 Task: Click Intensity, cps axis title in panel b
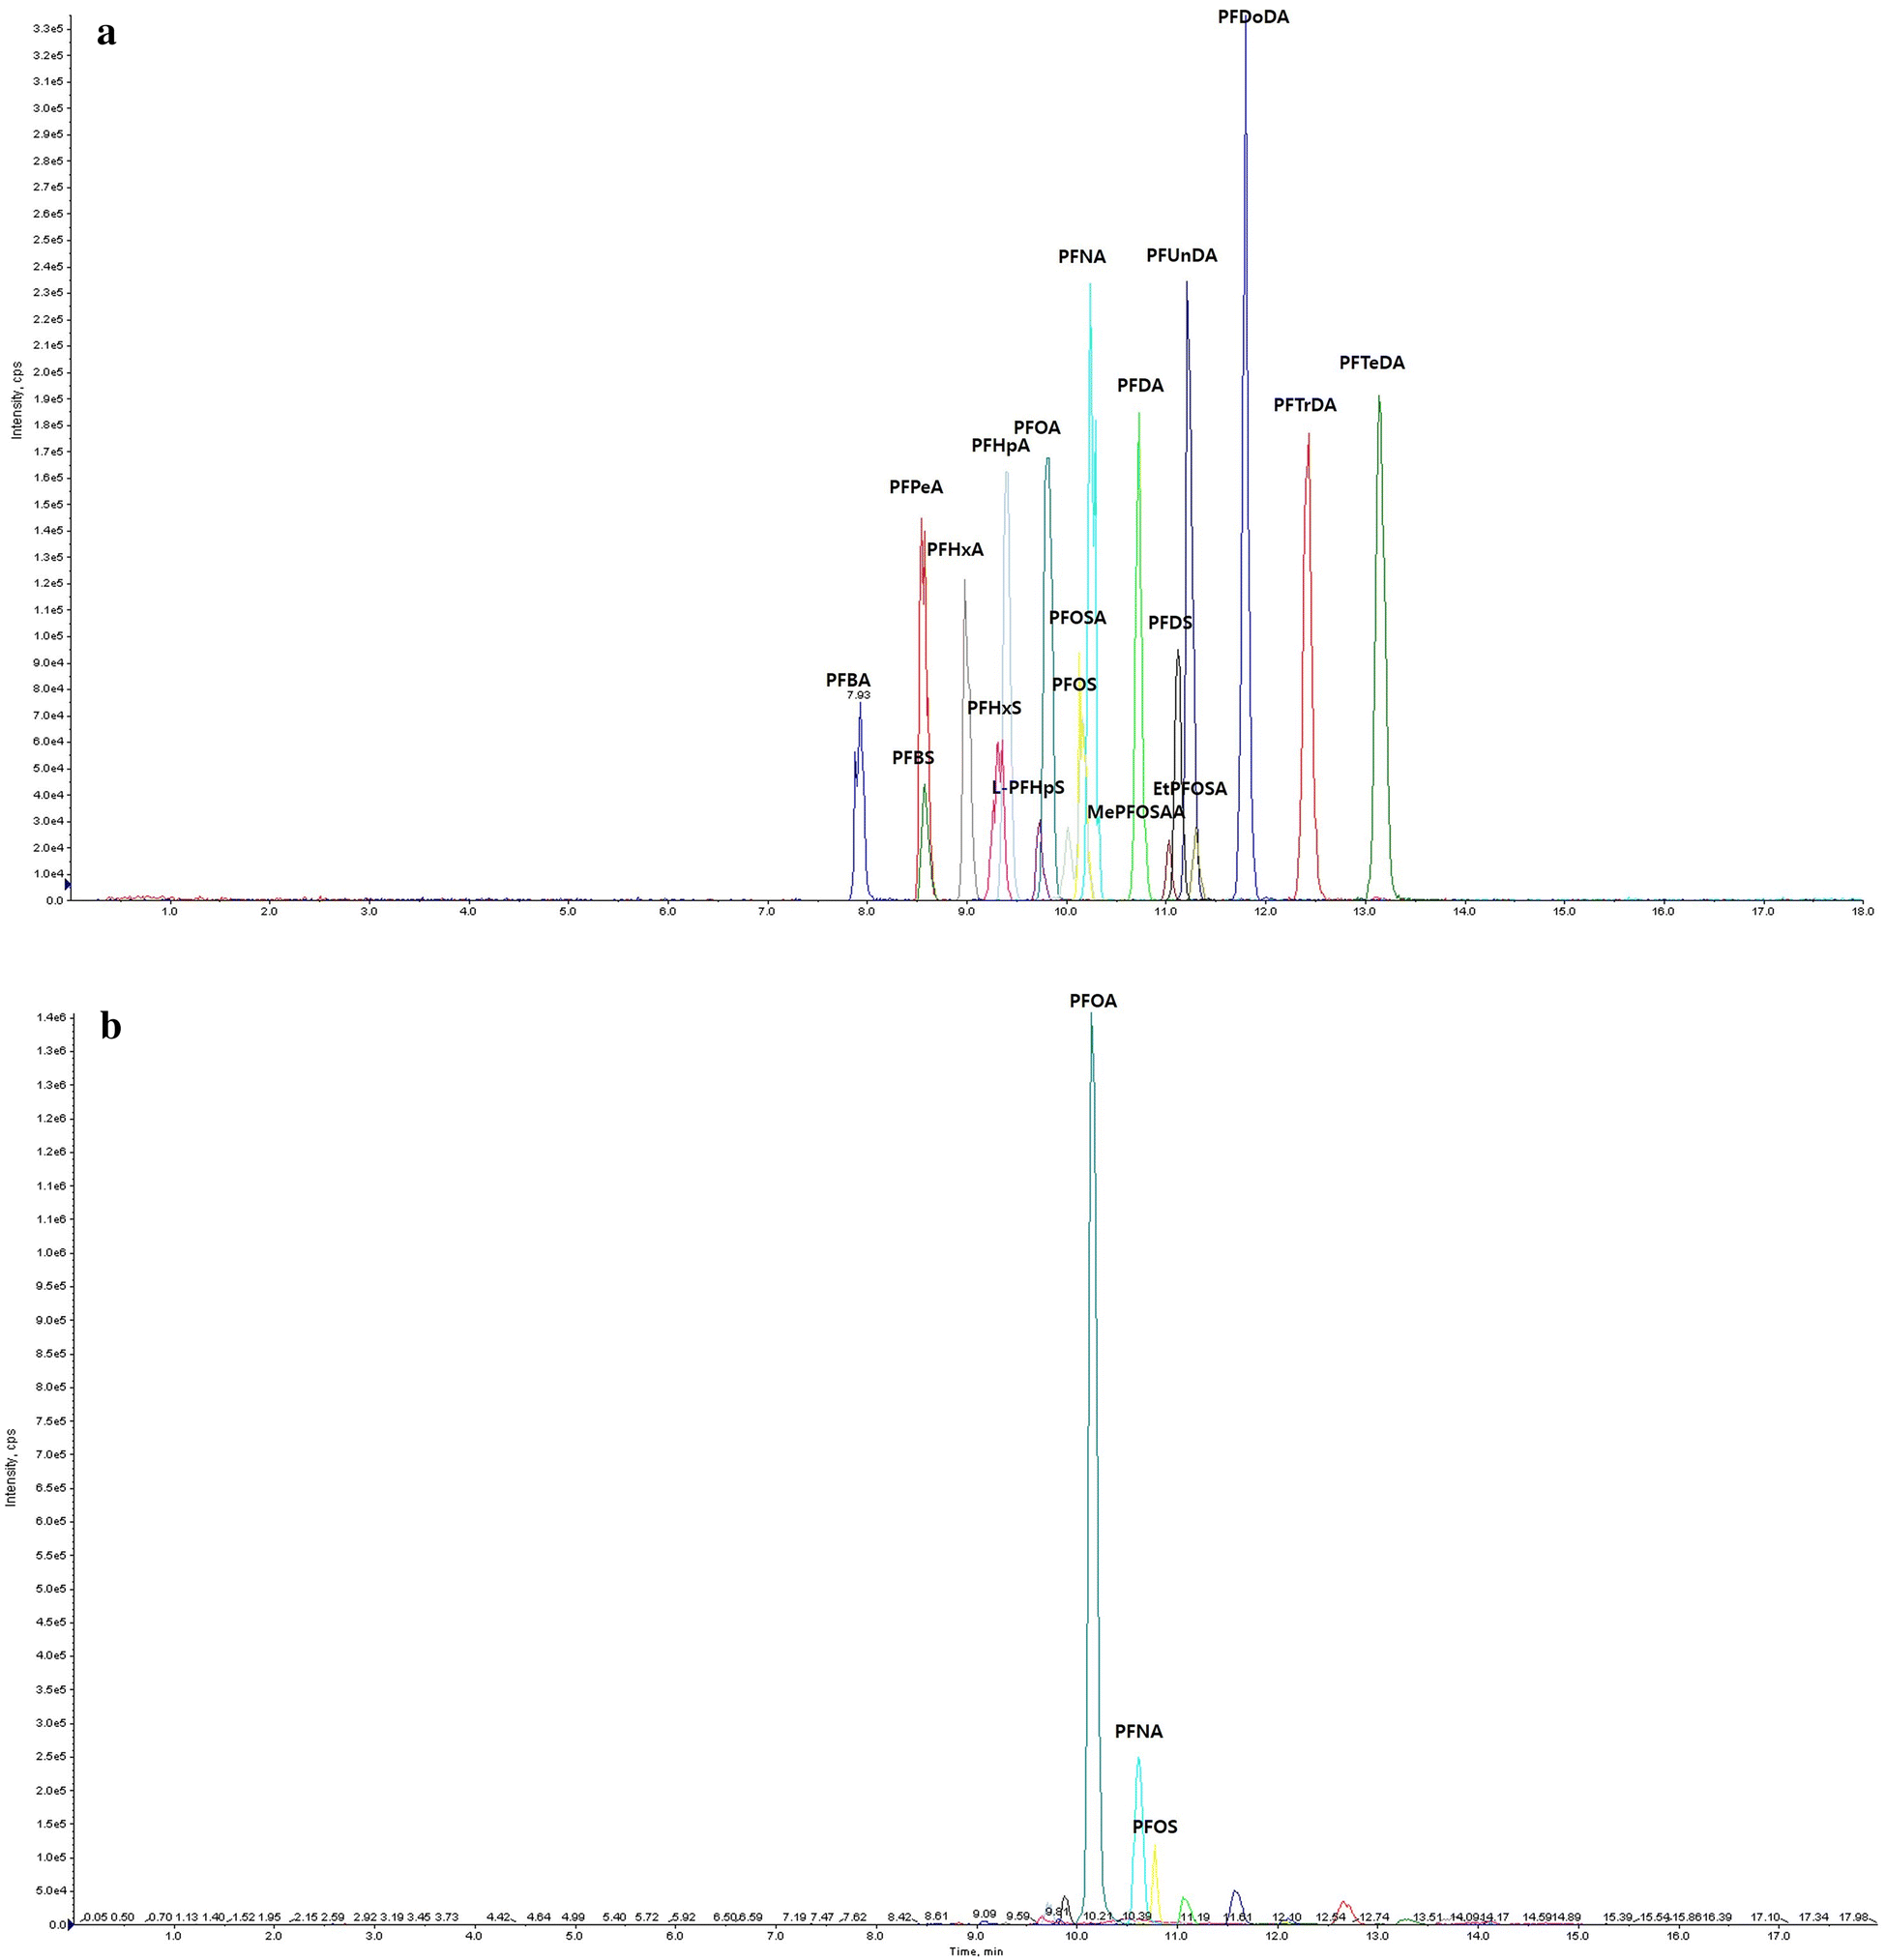[10, 1467]
